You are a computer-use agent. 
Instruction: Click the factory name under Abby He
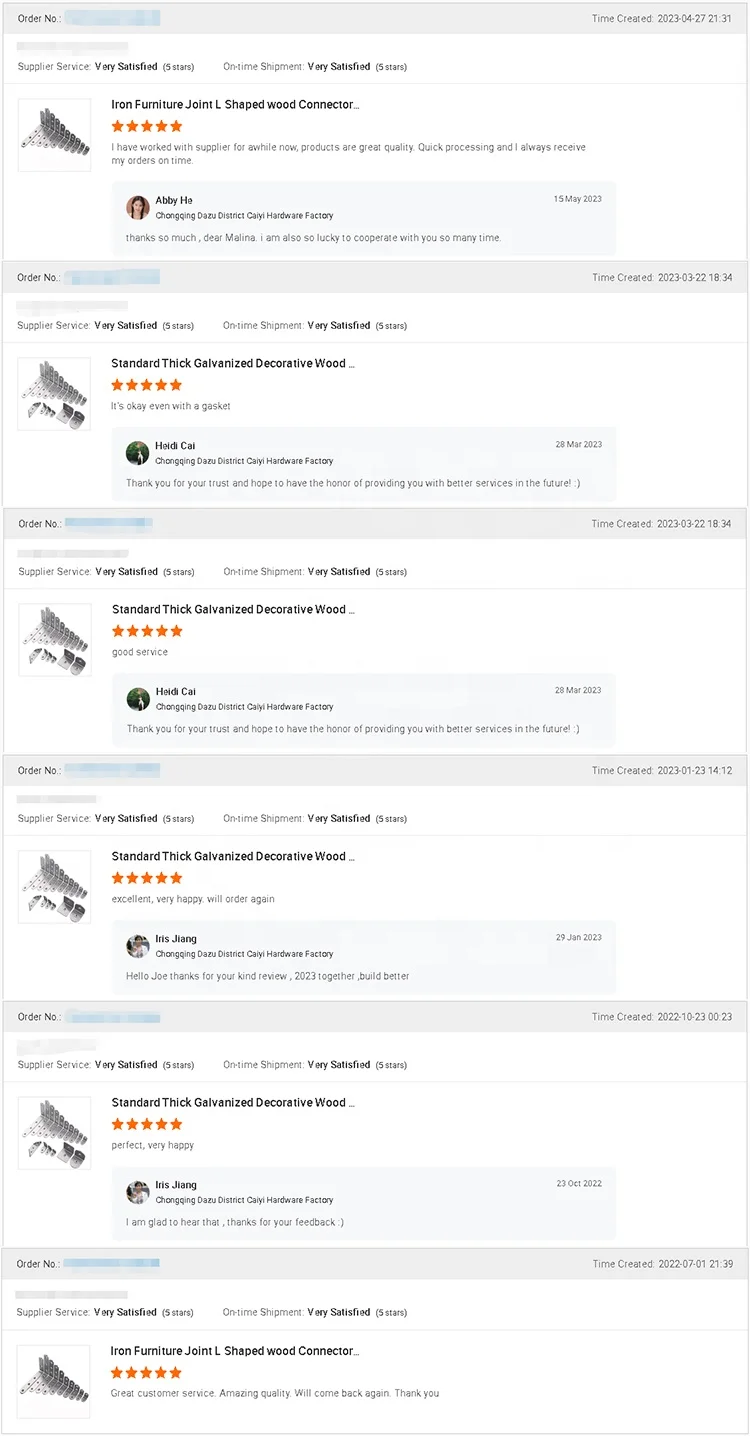click(244, 216)
